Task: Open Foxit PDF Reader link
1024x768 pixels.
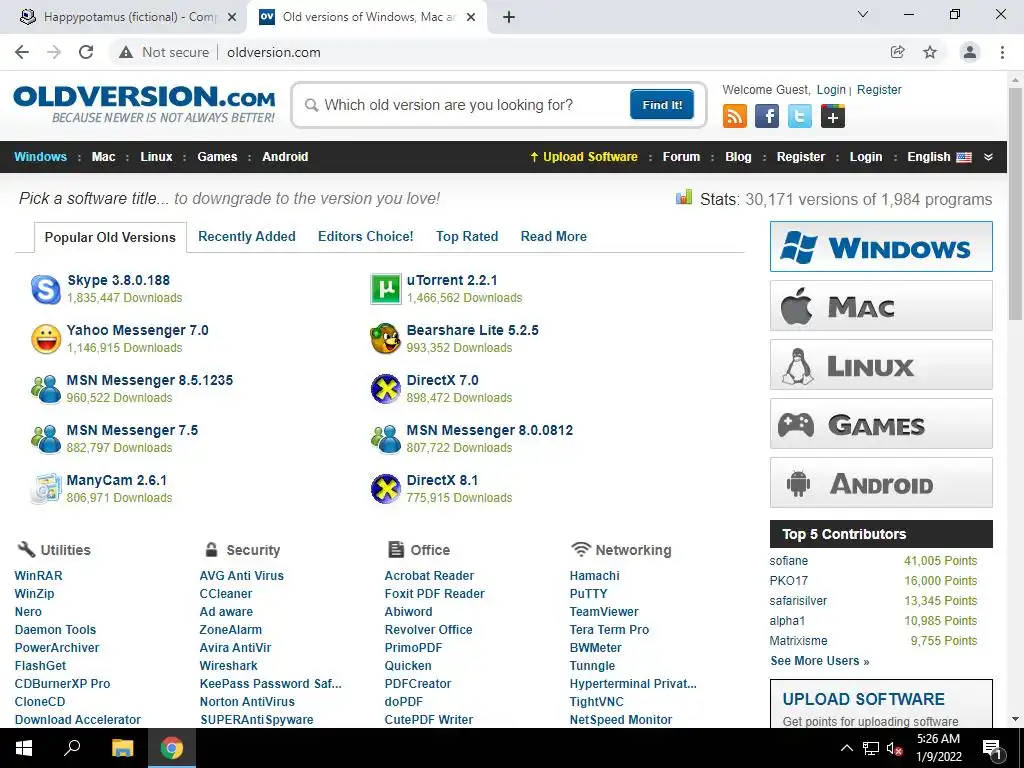Action: click(x=434, y=594)
